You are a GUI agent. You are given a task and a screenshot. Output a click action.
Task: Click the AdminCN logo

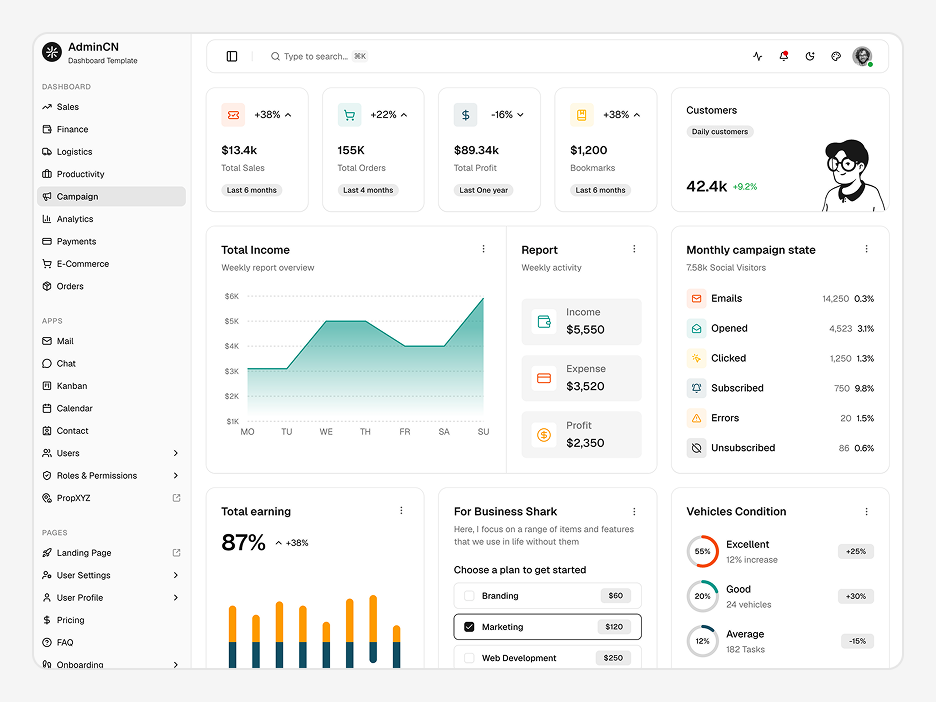[x=52, y=52]
